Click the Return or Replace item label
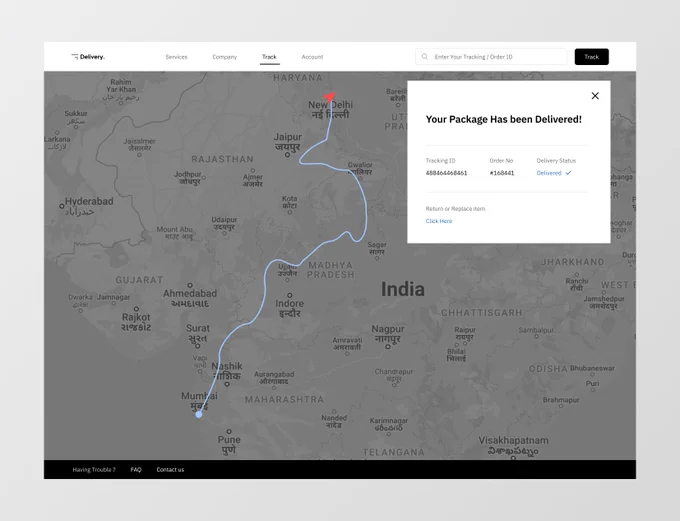680x521 pixels. point(455,209)
